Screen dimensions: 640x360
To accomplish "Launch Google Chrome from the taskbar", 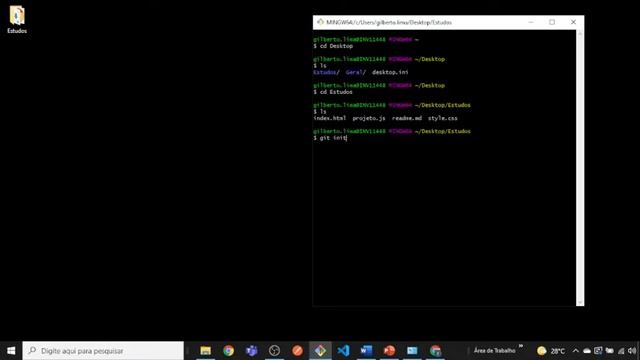I will (x=229, y=351).
